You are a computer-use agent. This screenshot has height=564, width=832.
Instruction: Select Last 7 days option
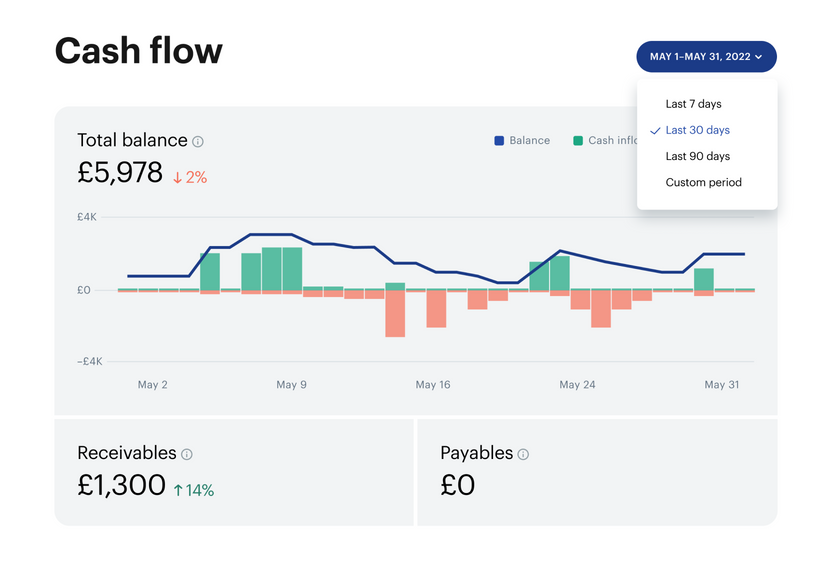pos(693,104)
